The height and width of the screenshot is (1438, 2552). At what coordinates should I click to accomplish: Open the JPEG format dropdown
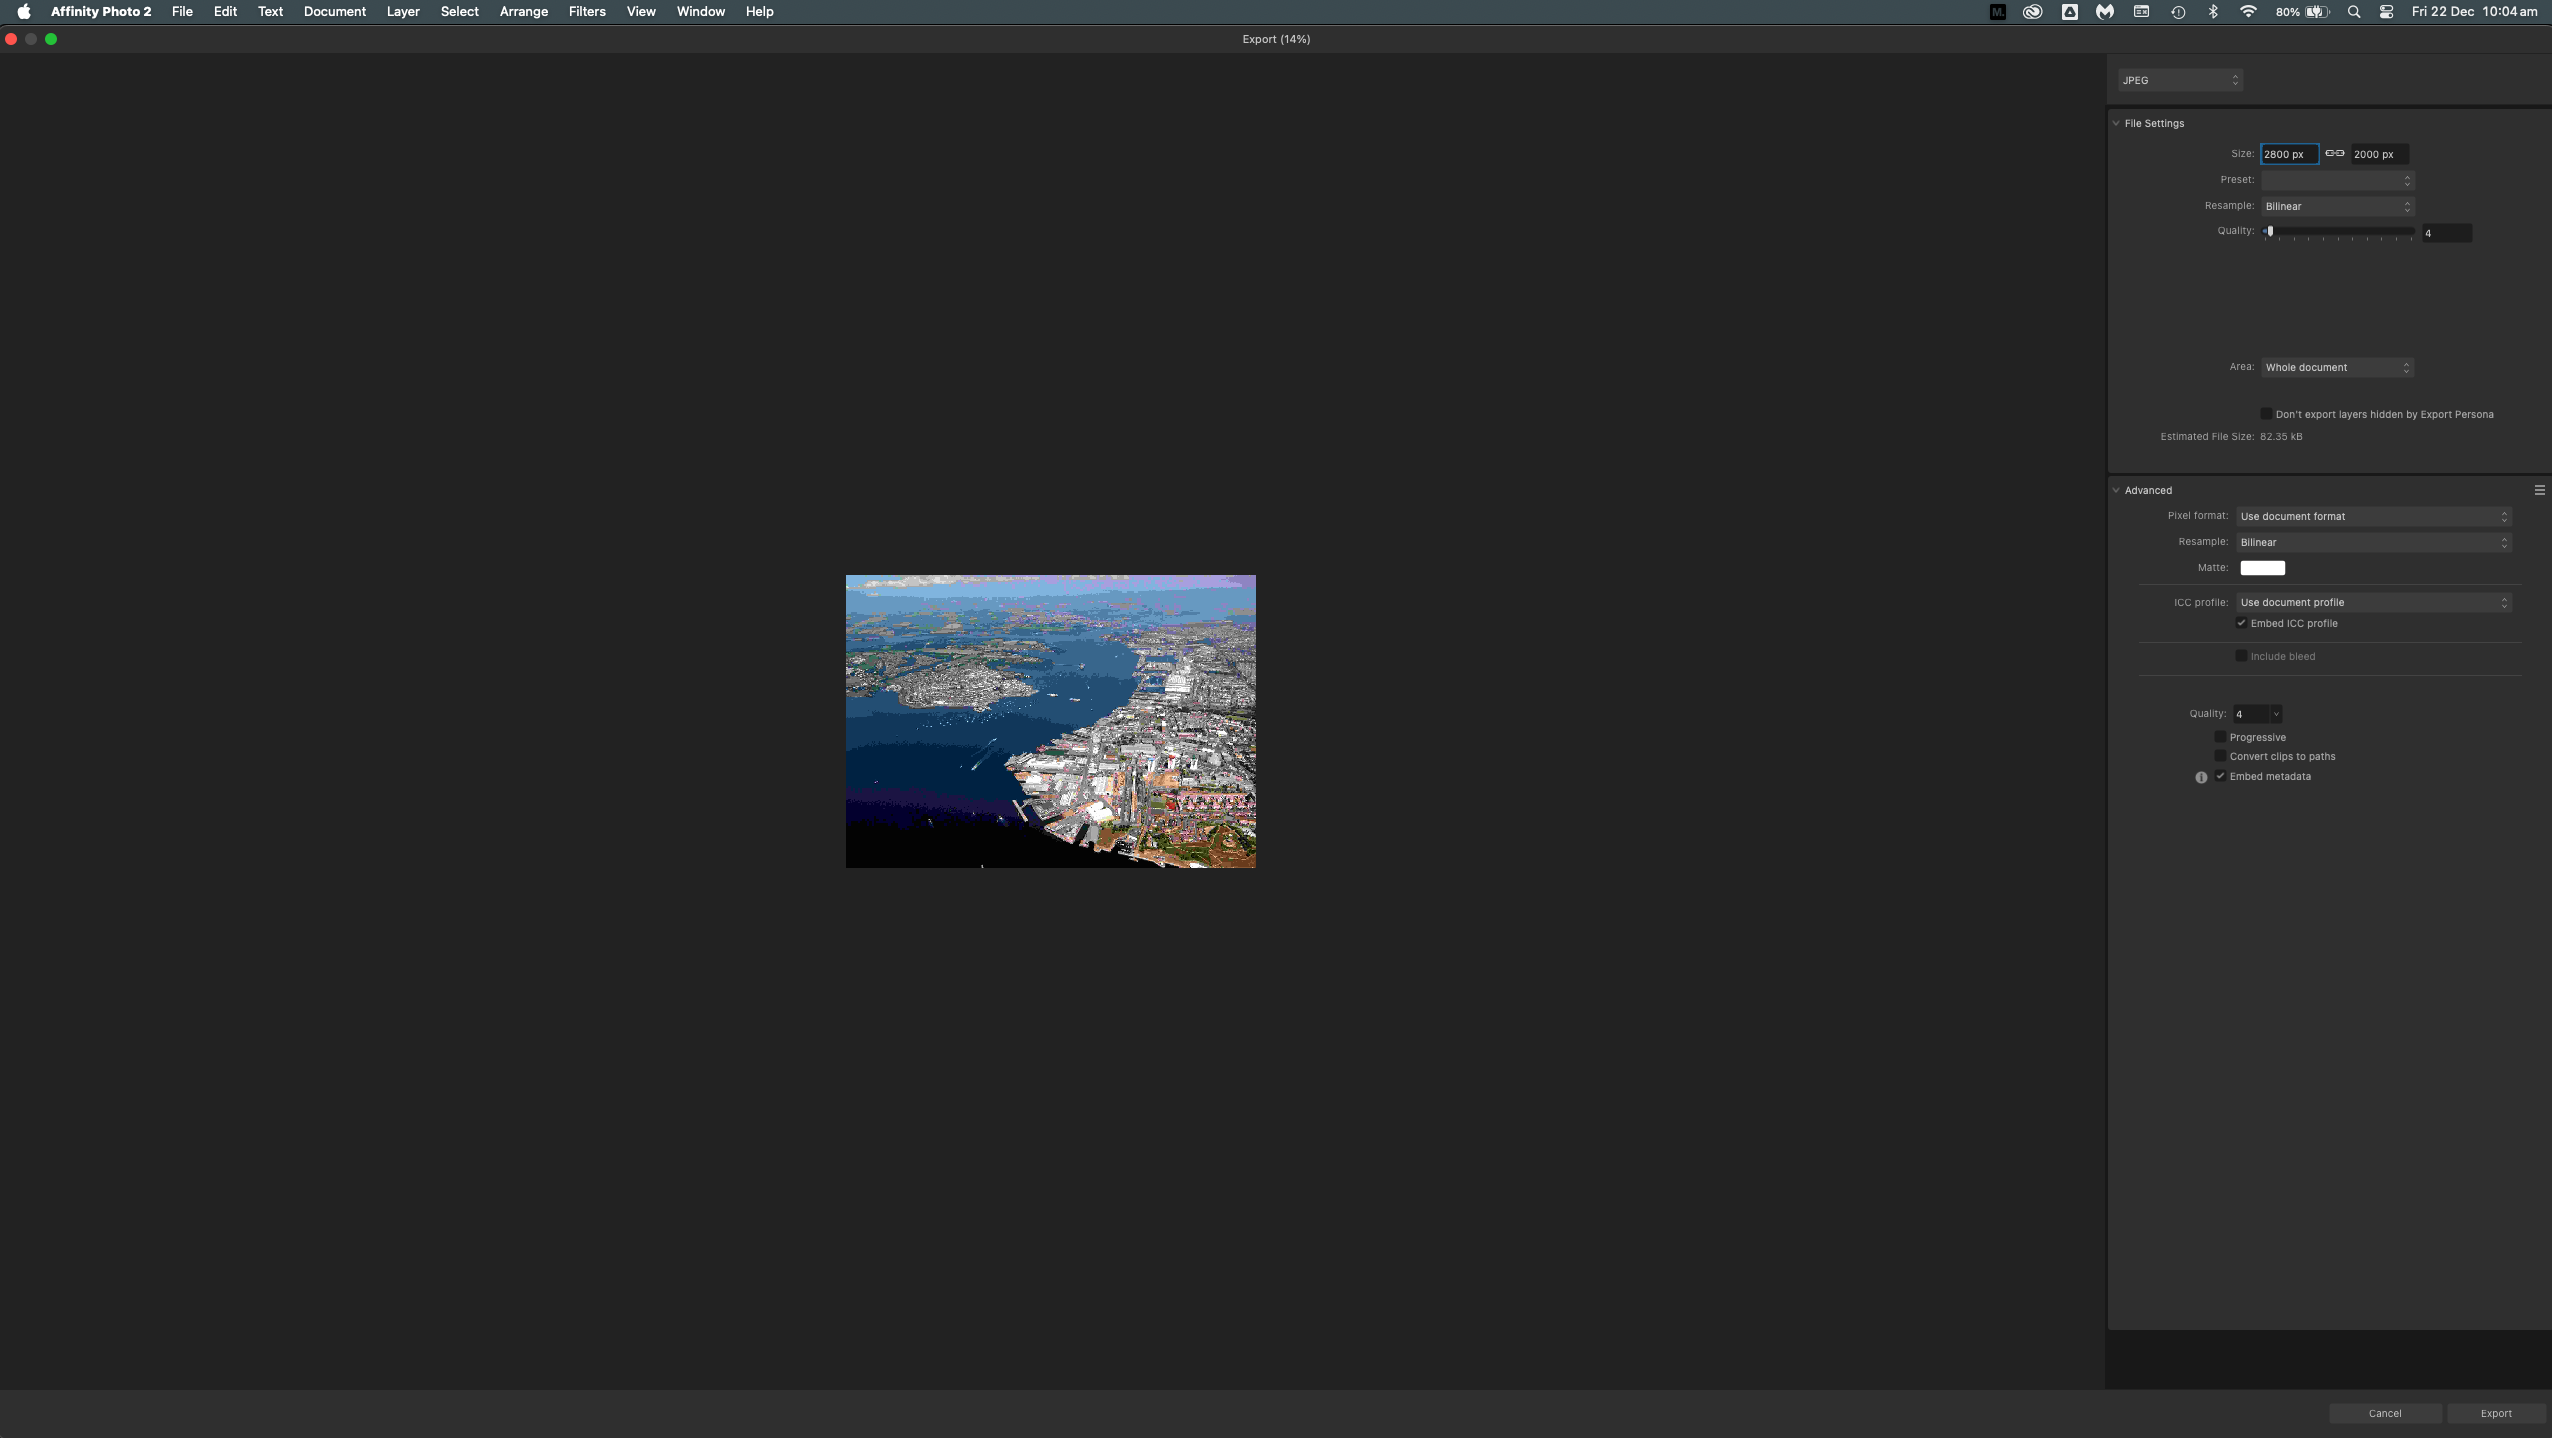[2180, 80]
